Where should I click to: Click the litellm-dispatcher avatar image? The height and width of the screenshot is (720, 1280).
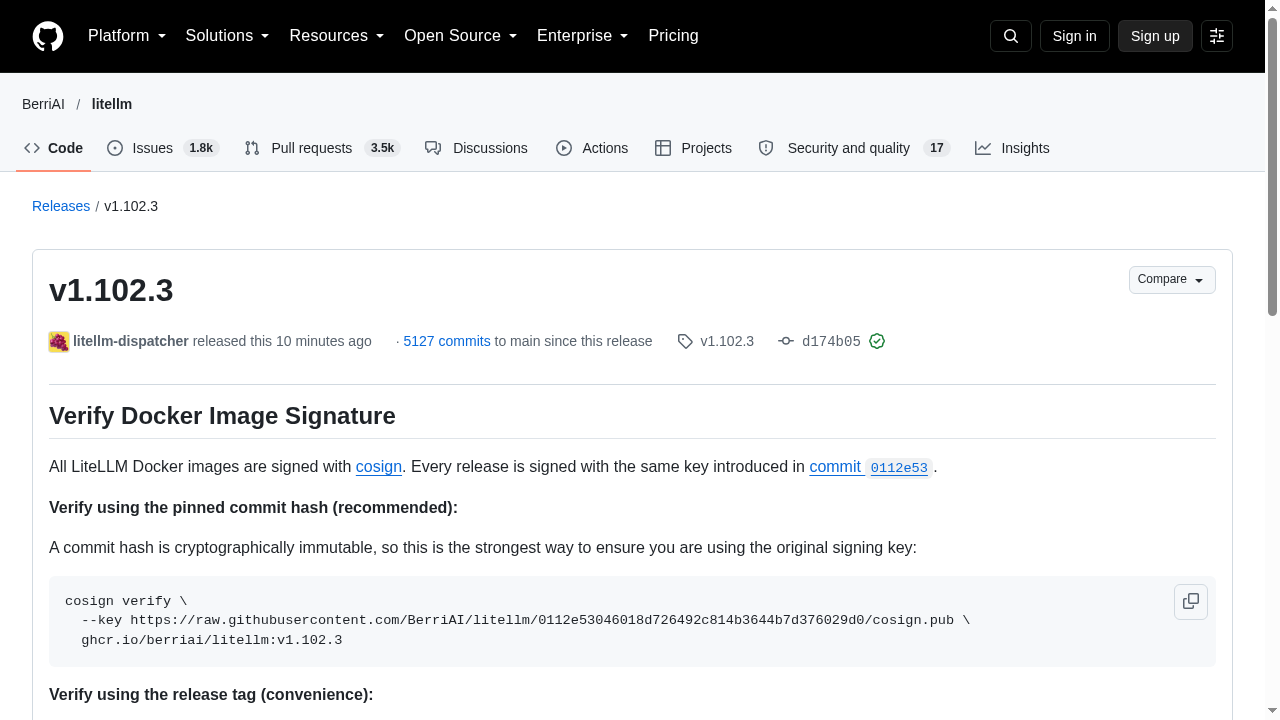tap(59, 342)
